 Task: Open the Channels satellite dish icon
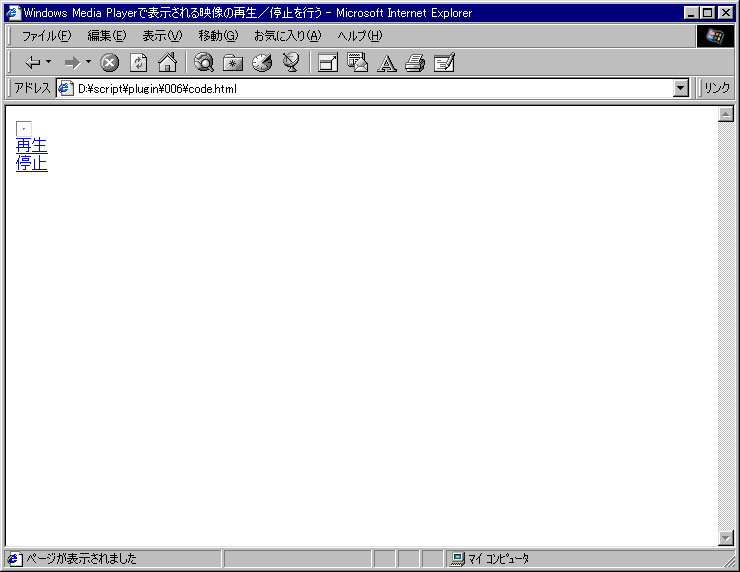click(291, 62)
